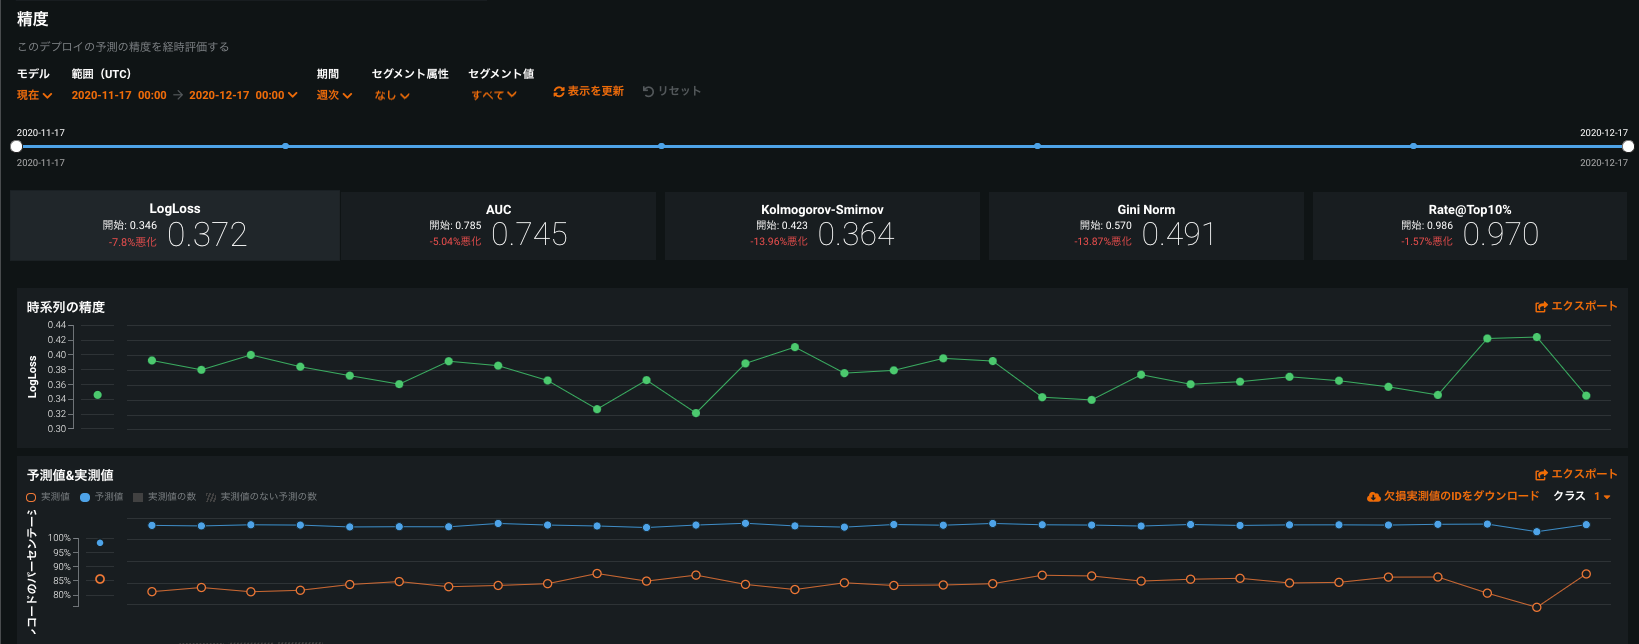Click the refresh icon beside 表示を更新
1639x644 pixels.
tap(559, 92)
